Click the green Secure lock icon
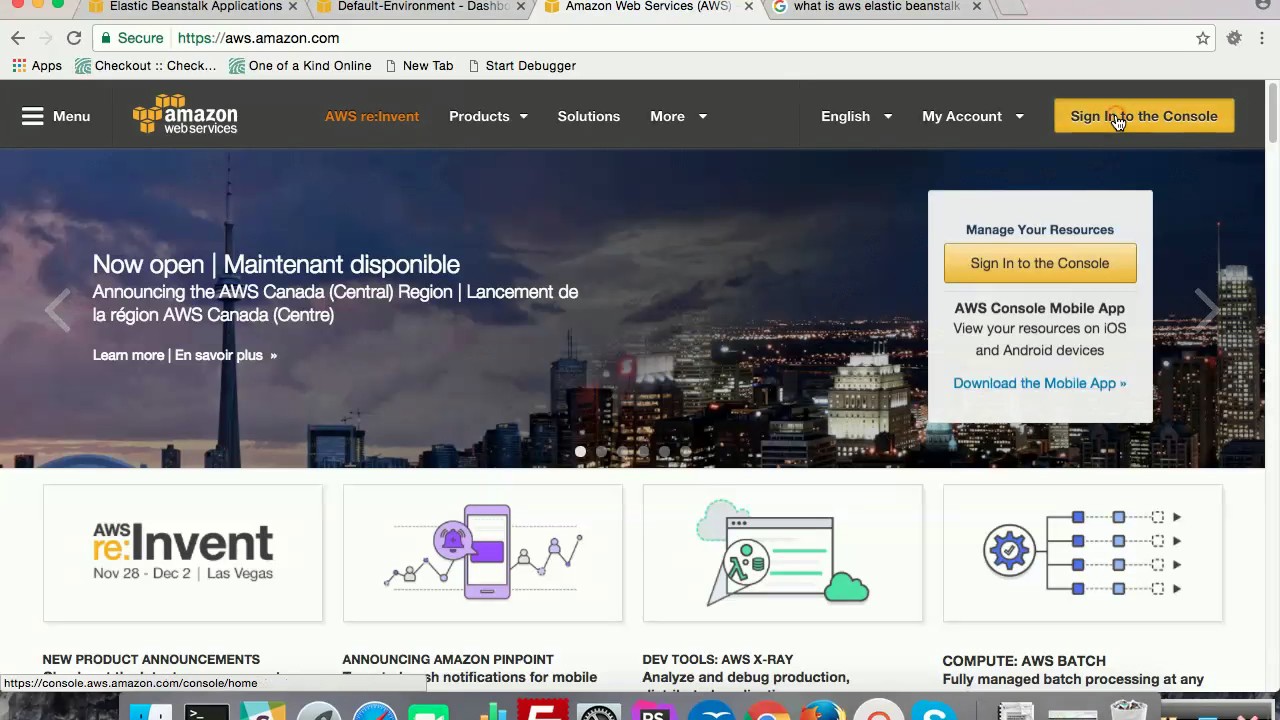Screen dimensions: 1280x720 point(106,38)
